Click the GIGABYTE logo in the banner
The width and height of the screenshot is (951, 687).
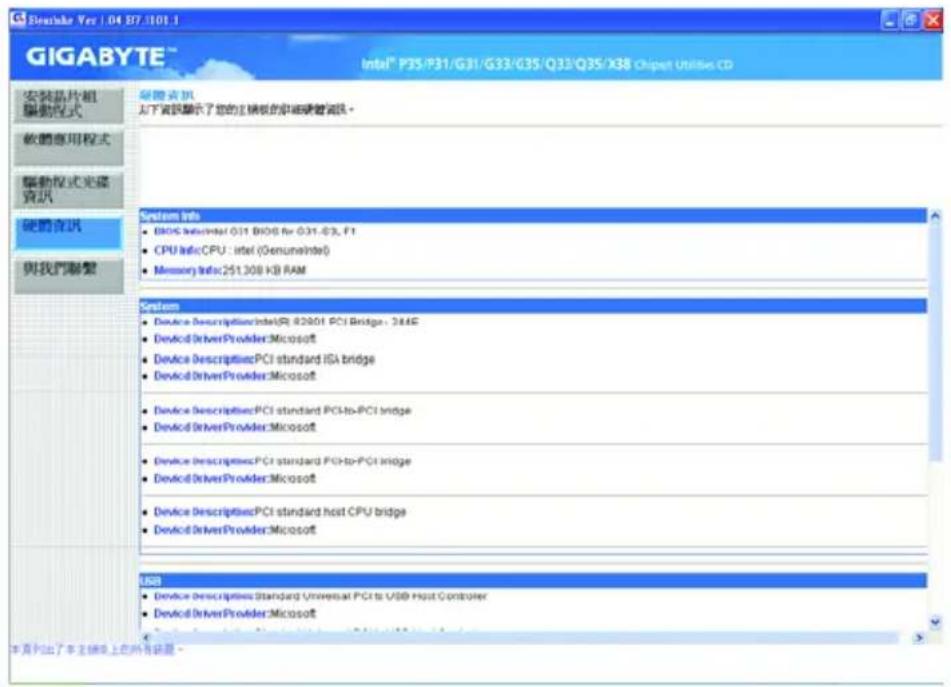point(101,57)
